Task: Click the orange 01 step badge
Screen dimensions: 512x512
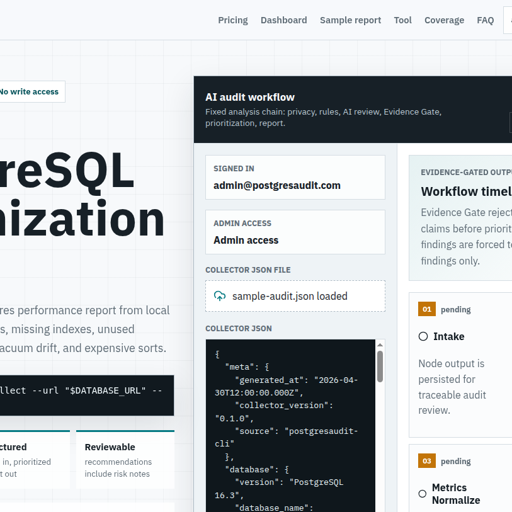Action: click(427, 309)
